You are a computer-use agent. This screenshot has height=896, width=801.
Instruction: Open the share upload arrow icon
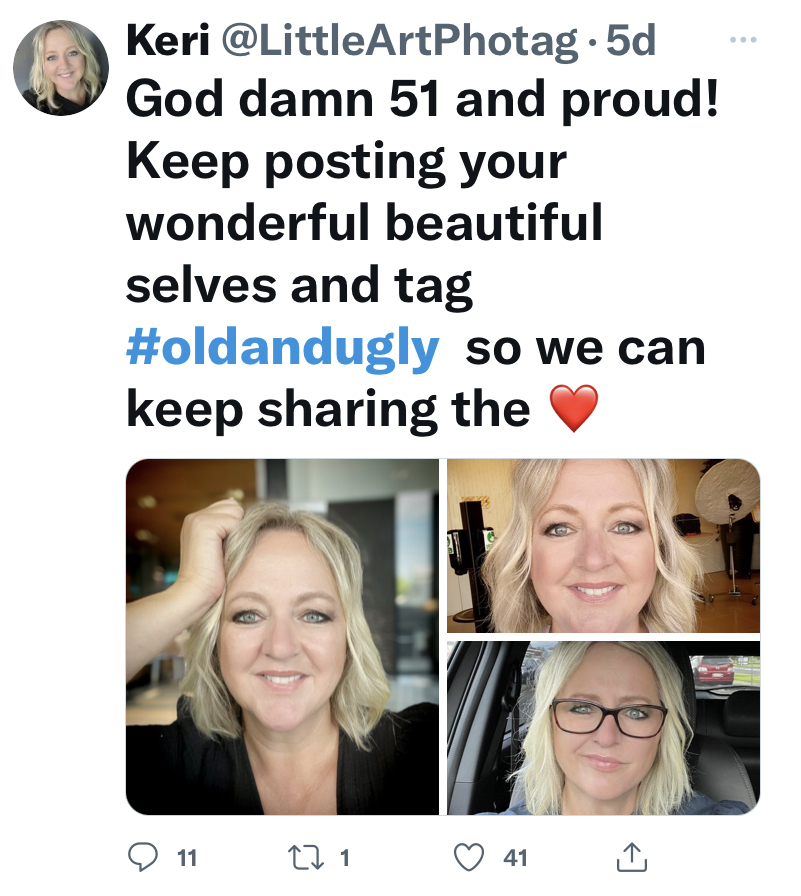(x=632, y=857)
